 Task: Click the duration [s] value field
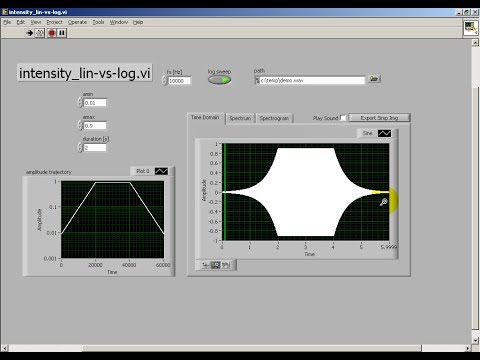[95, 147]
